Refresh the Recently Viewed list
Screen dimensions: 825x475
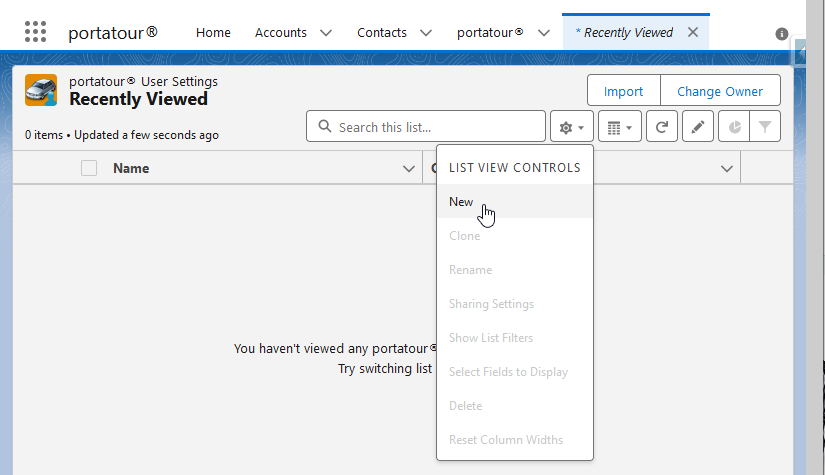click(x=662, y=127)
